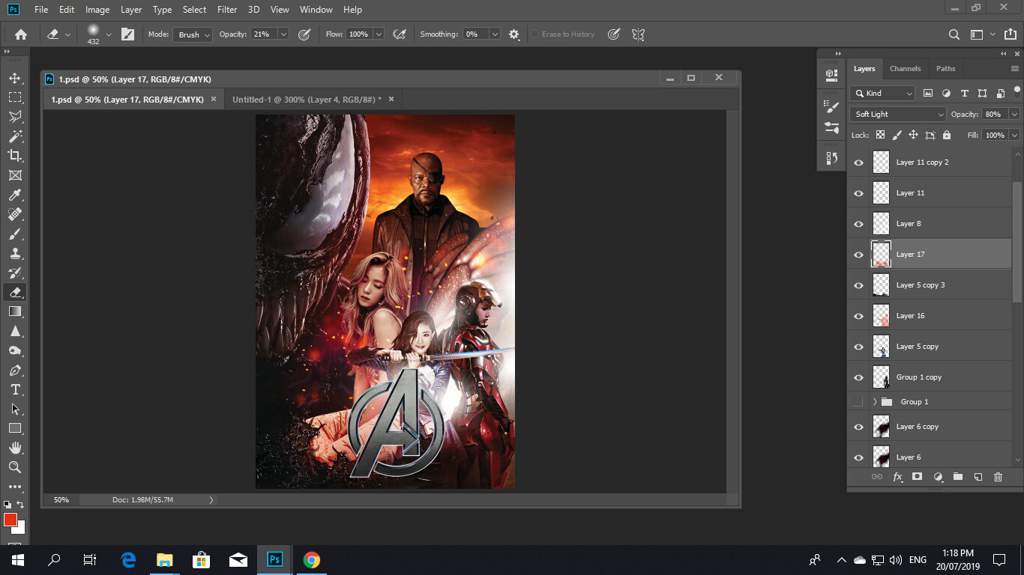Select the Brush tool
Screen dimensions: 1024x575
click(x=14, y=234)
